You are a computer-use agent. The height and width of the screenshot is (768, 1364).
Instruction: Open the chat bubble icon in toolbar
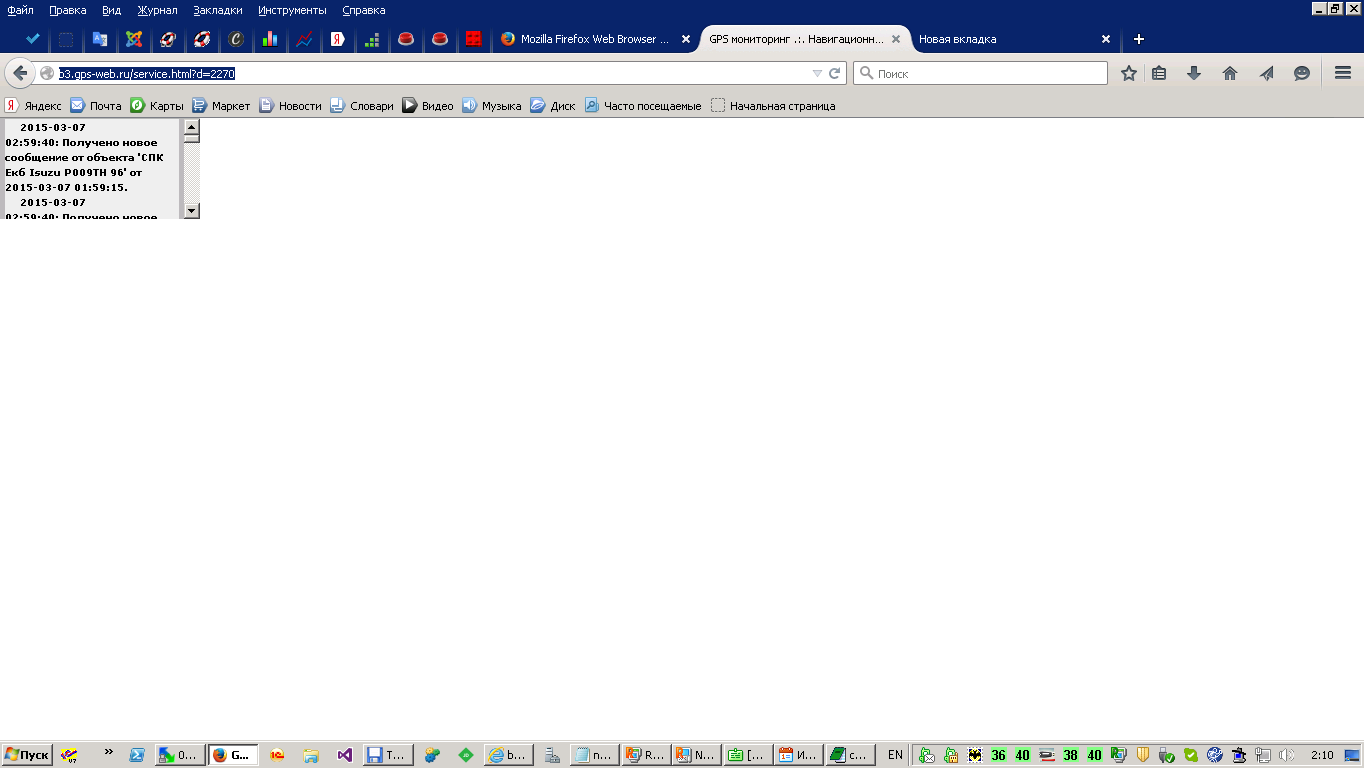coord(1302,73)
